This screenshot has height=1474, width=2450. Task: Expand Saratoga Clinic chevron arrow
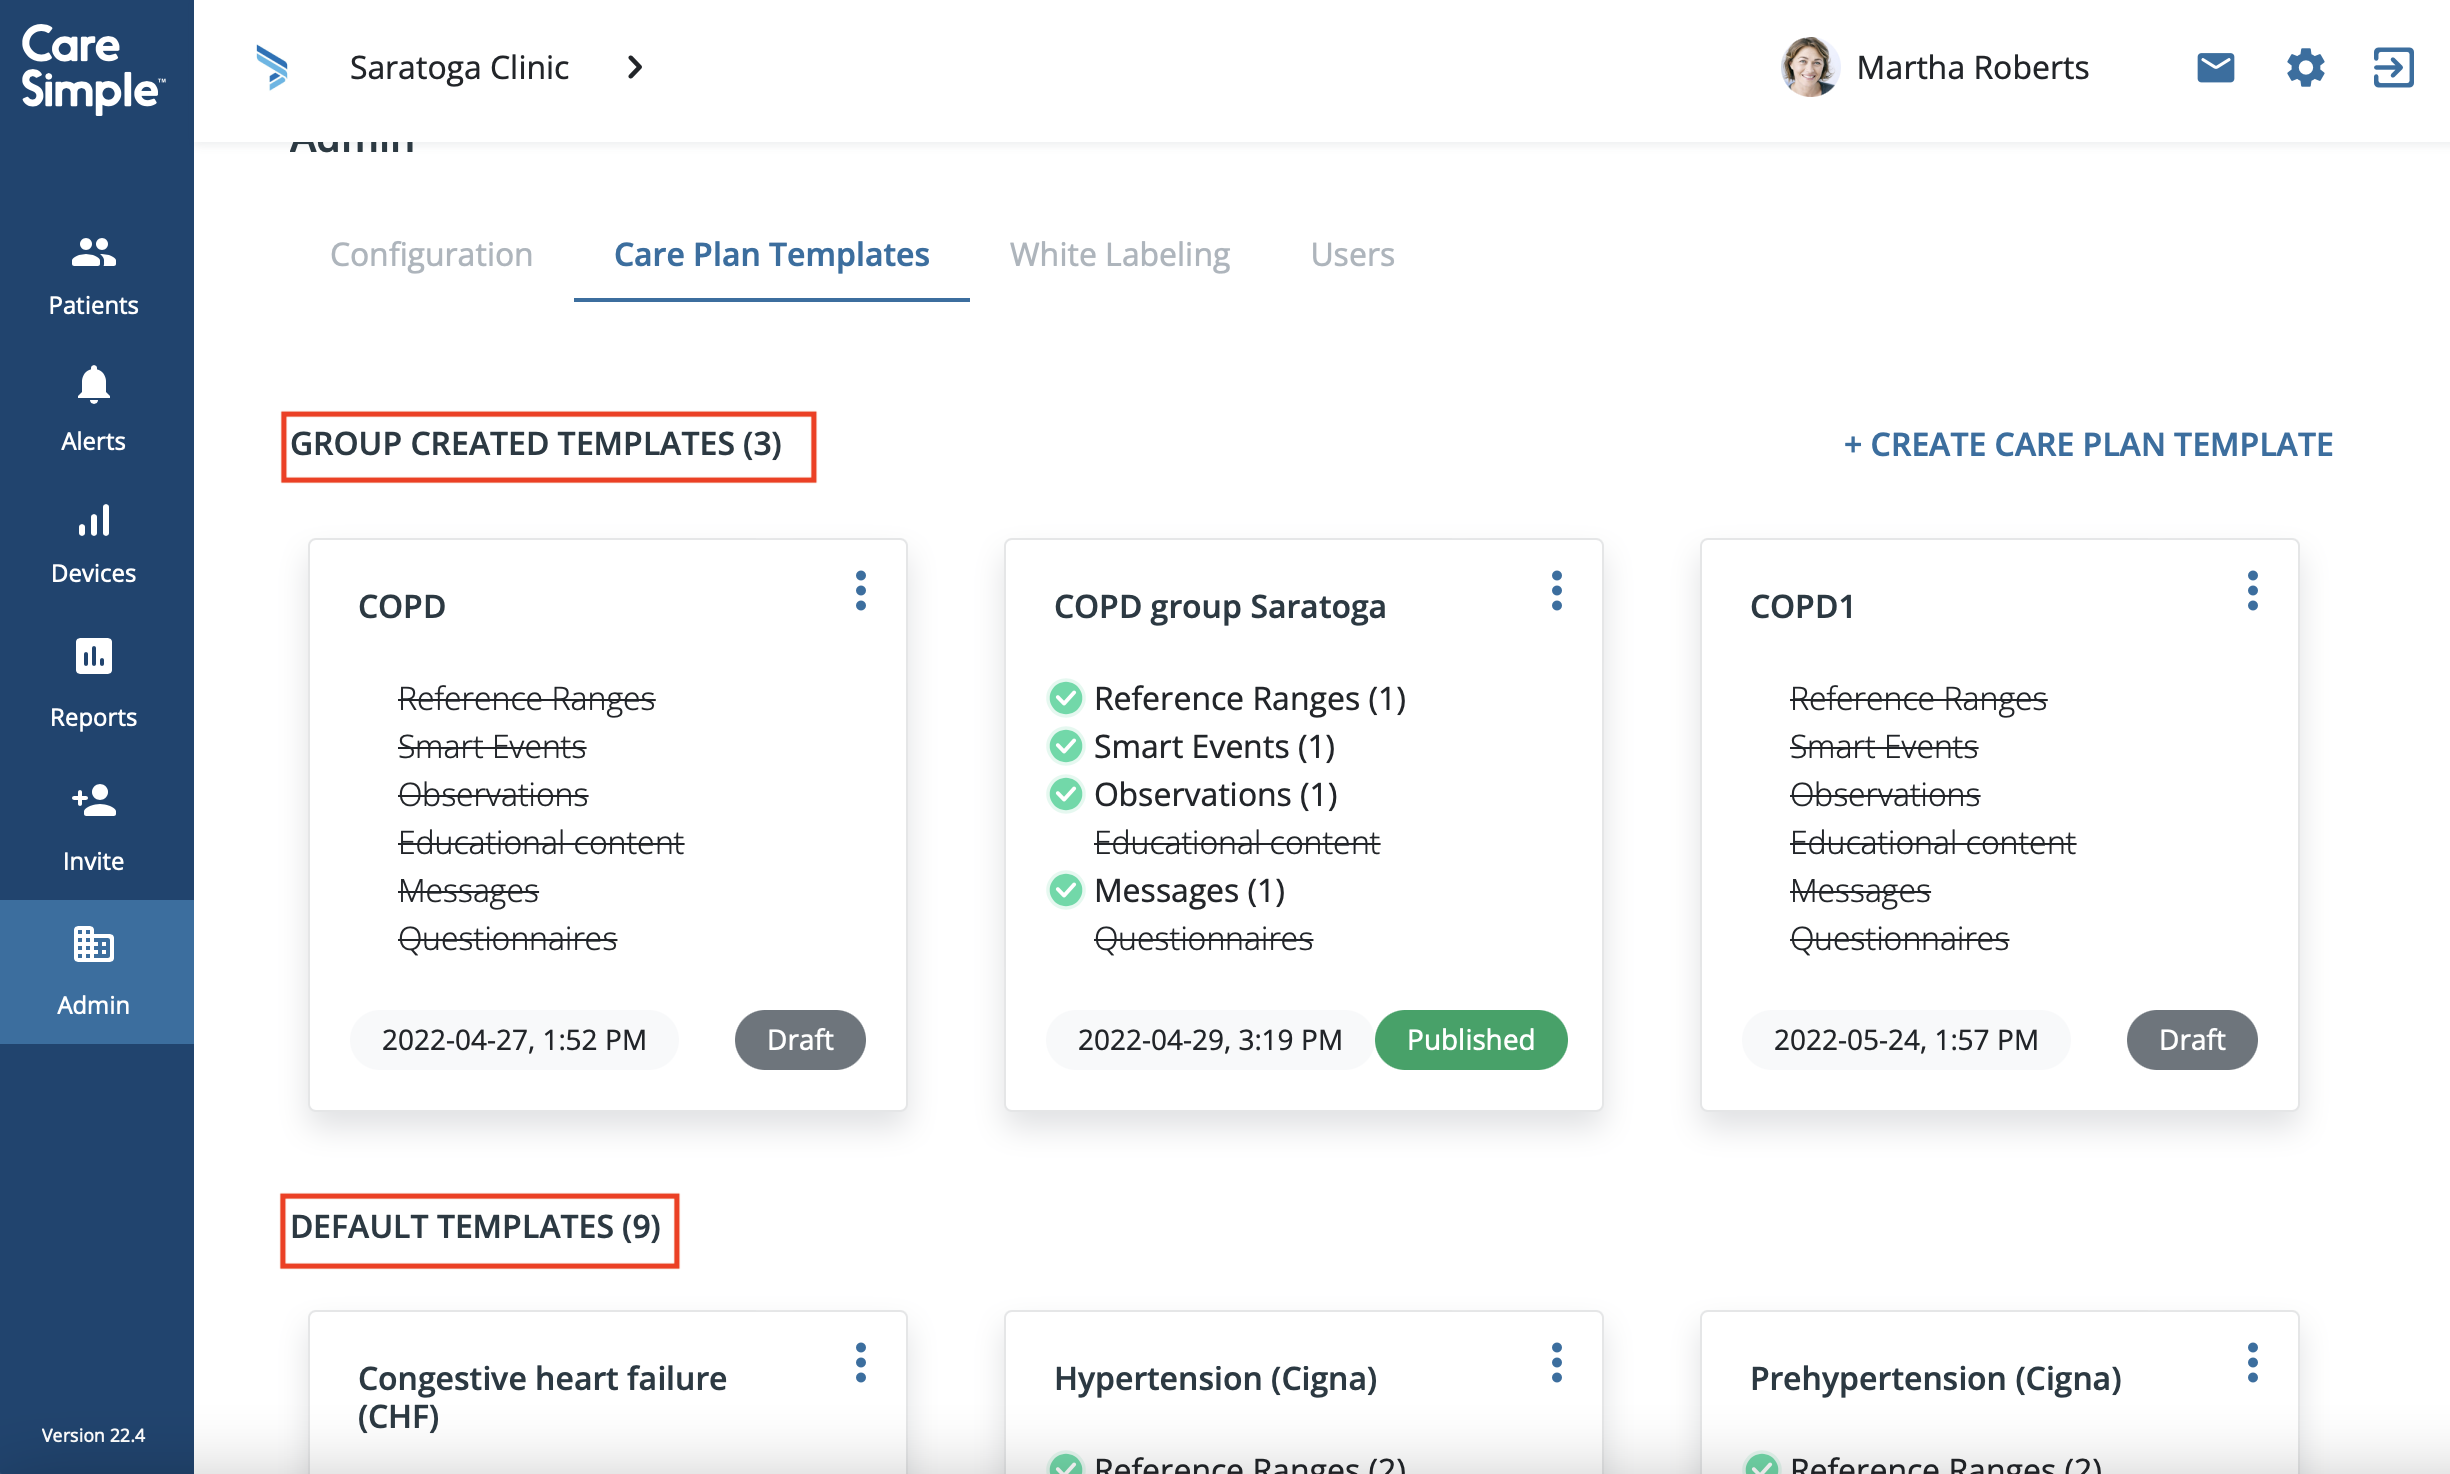(x=635, y=68)
